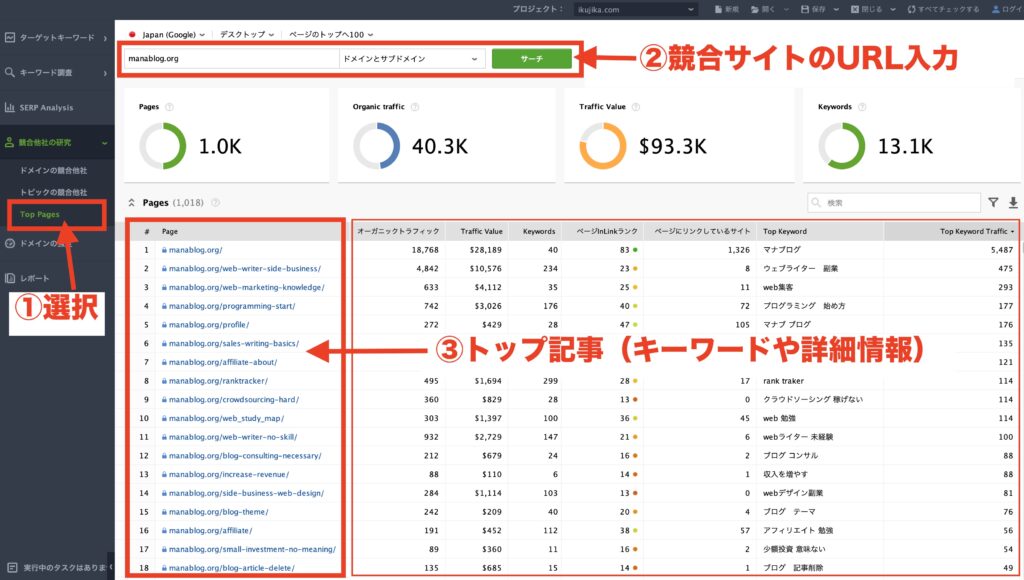Open the ドメインとサブドメイン scope dropdown
This screenshot has height=580, width=1024.
pyautogui.click(x=411, y=59)
